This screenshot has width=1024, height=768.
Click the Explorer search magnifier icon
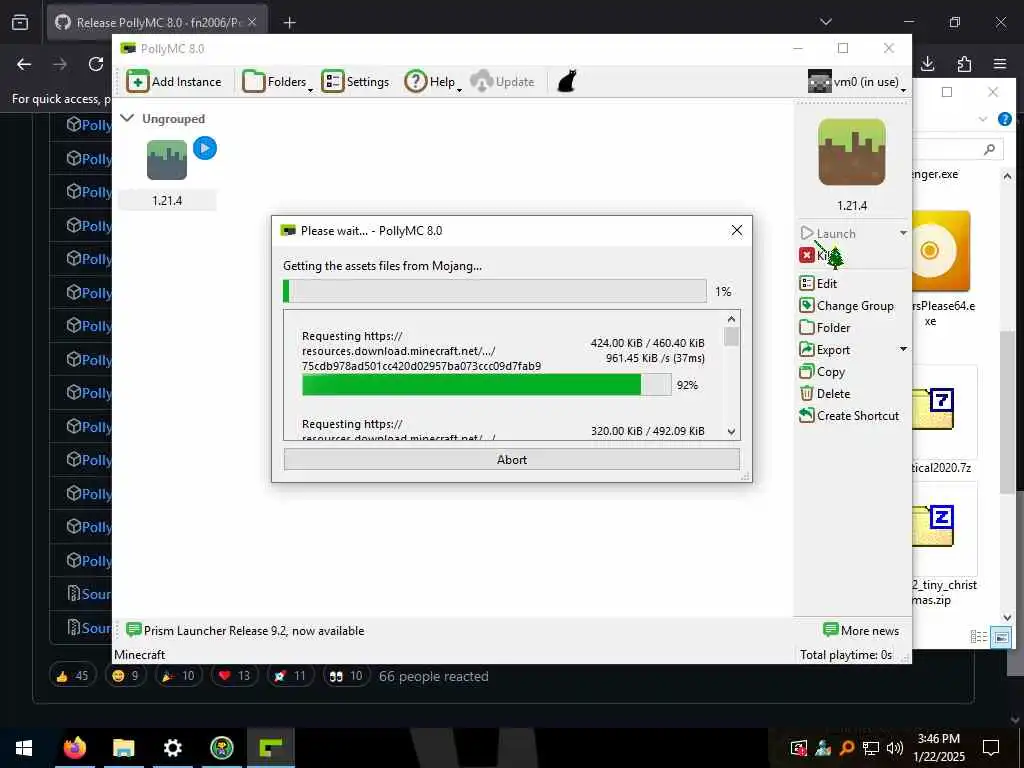pos(989,150)
